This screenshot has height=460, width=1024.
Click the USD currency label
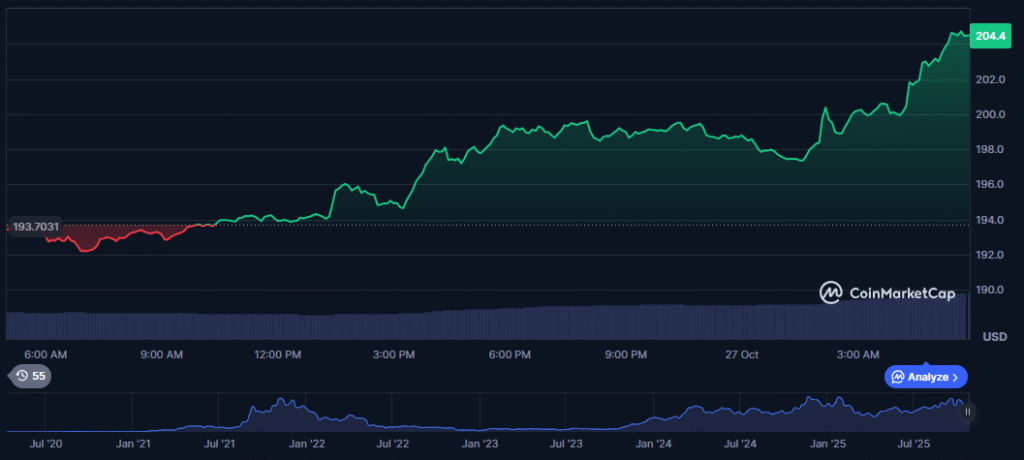pos(994,337)
